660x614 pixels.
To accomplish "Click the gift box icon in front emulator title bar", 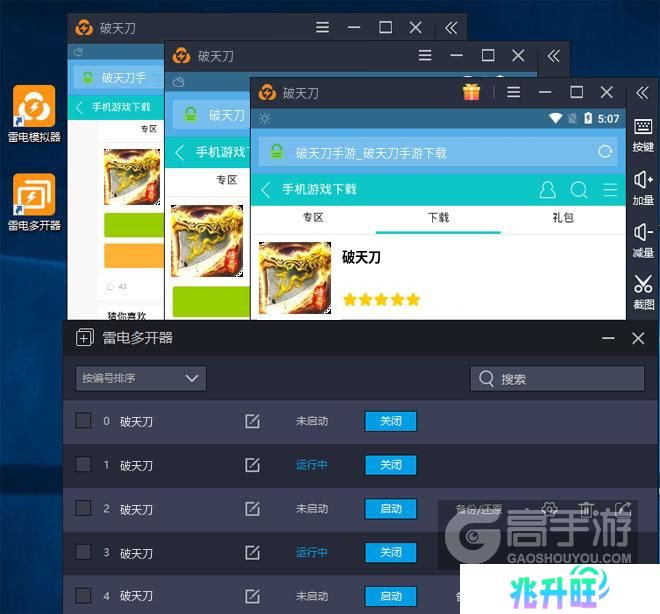I will 471,92.
